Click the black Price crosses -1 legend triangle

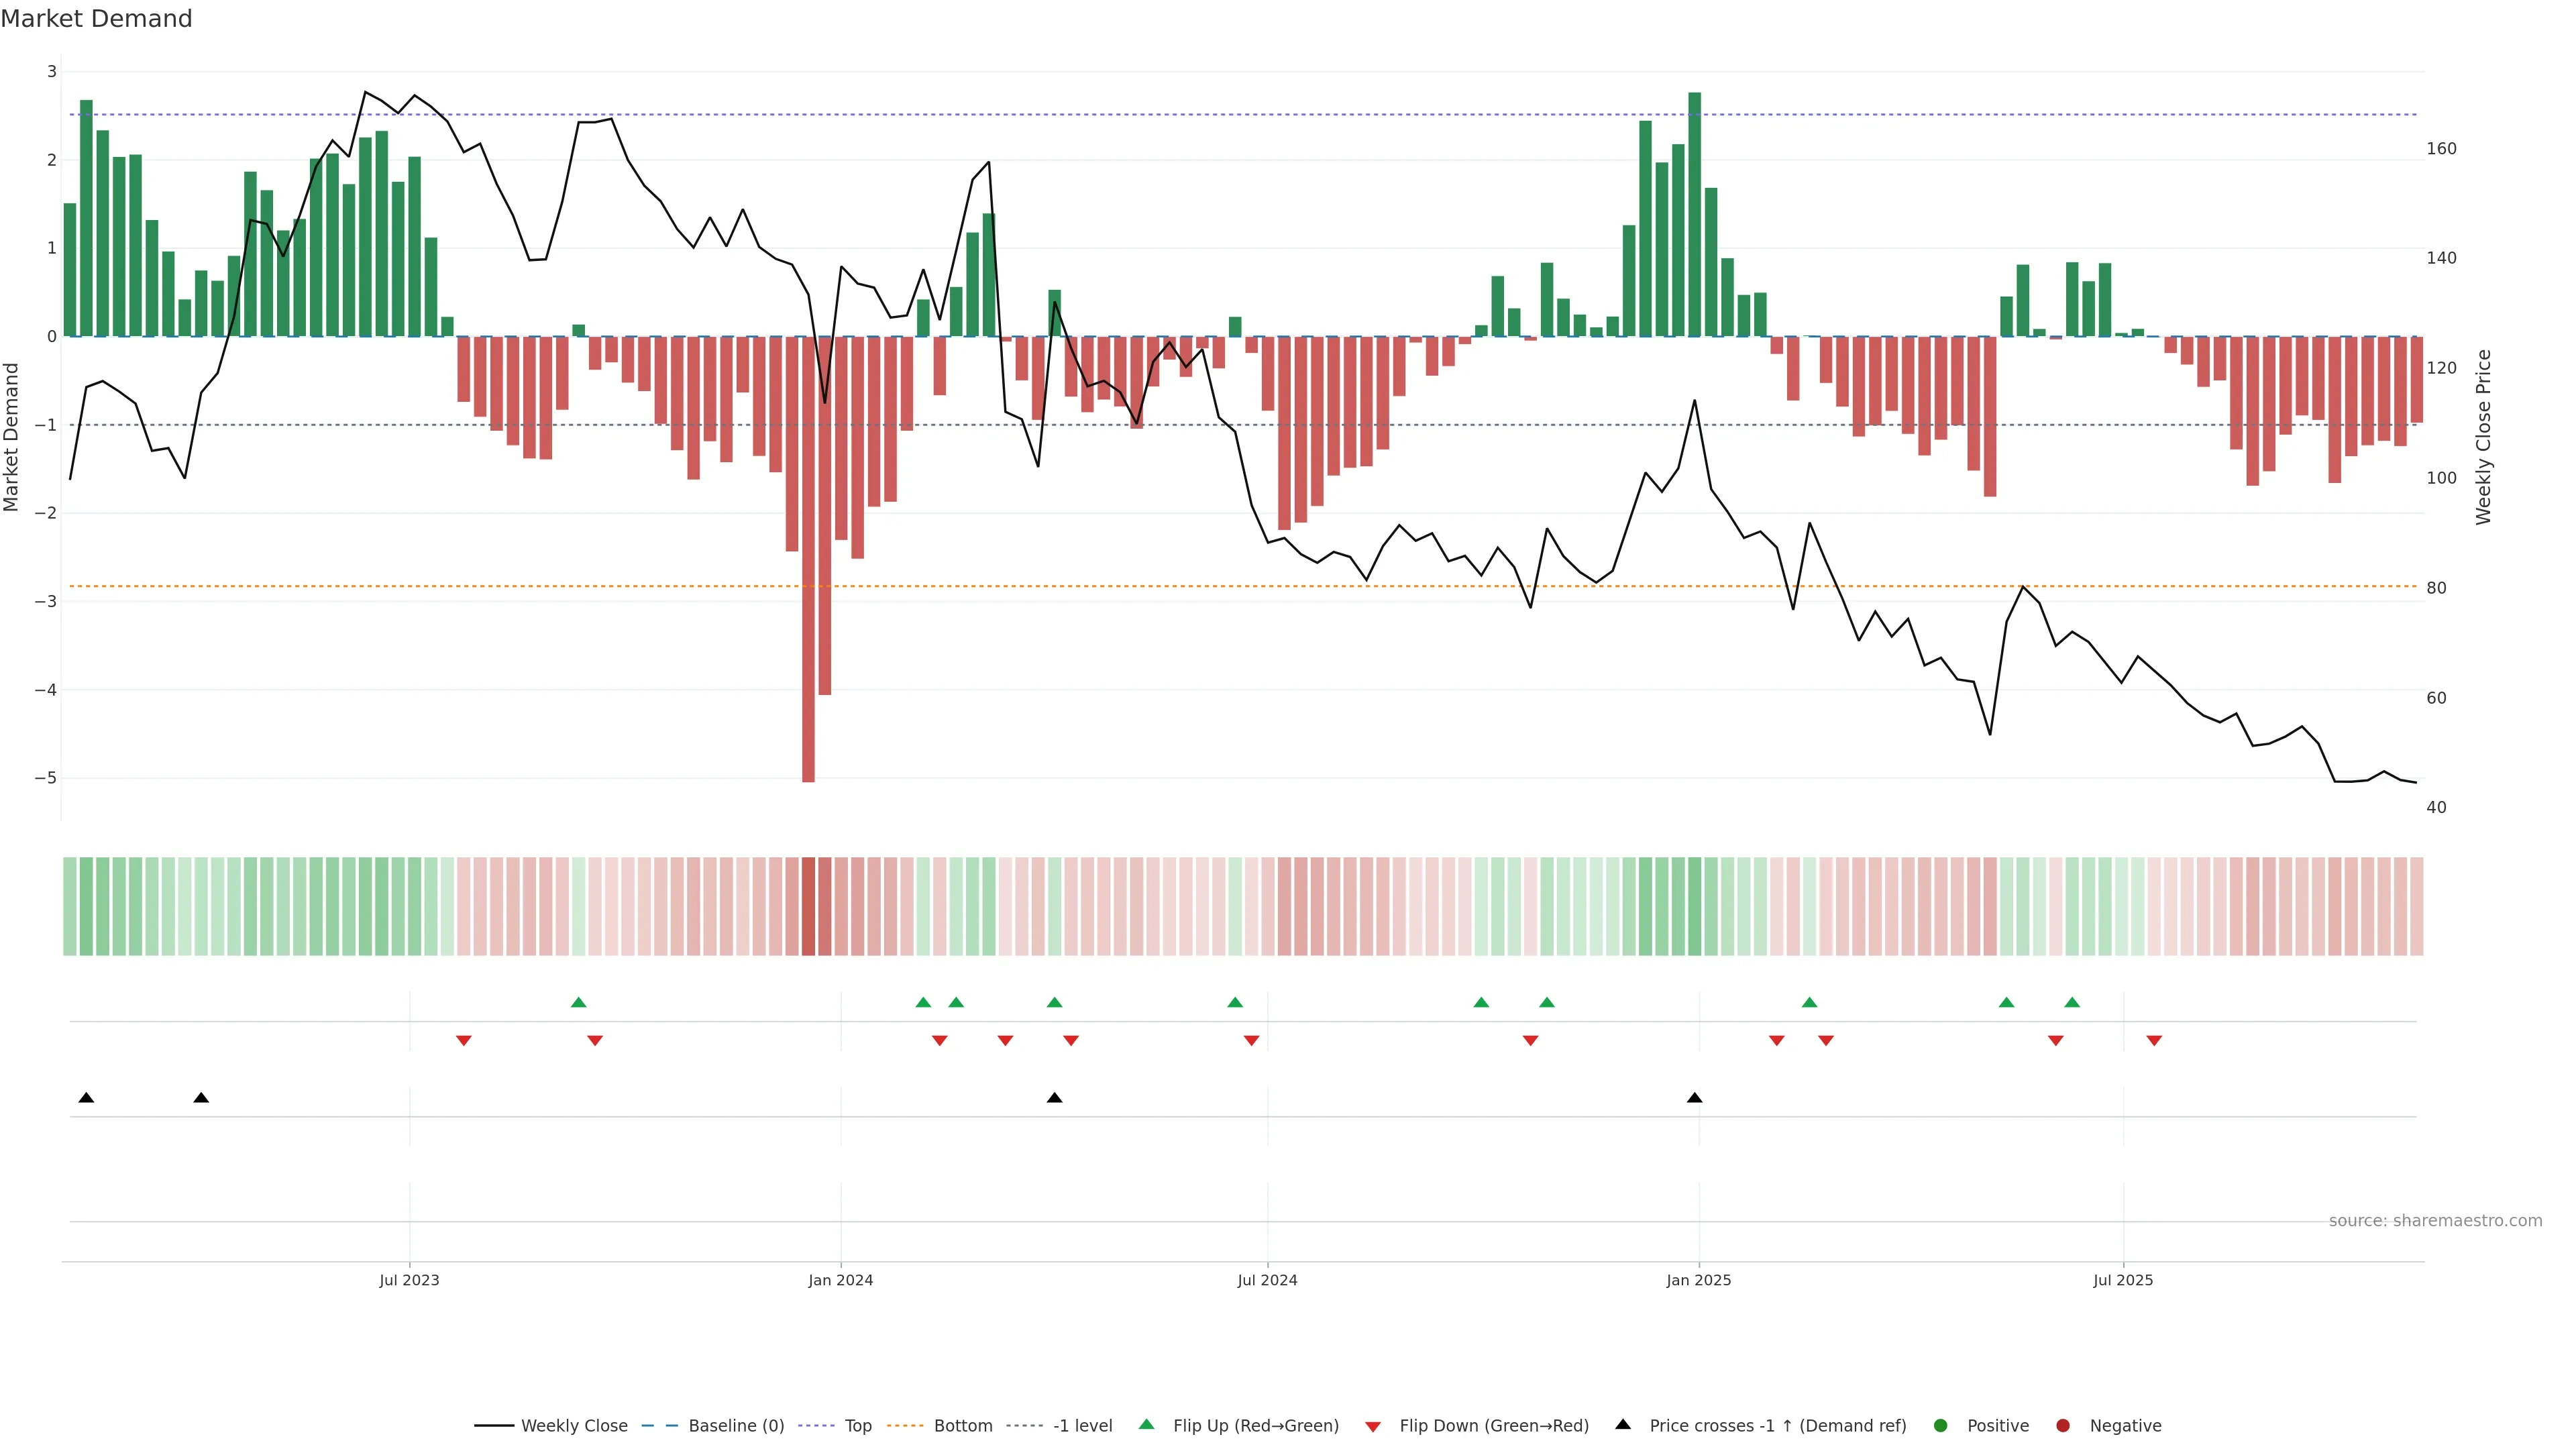tap(1623, 1424)
